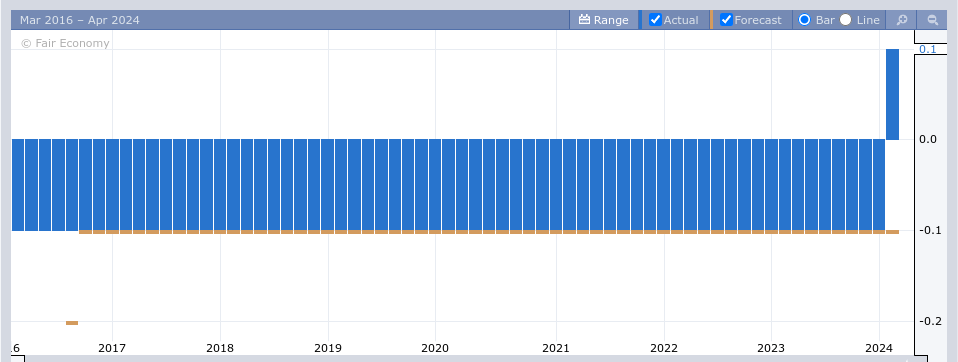
Task: Click the 2017 year axis label
Action: [x=112, y=349]
